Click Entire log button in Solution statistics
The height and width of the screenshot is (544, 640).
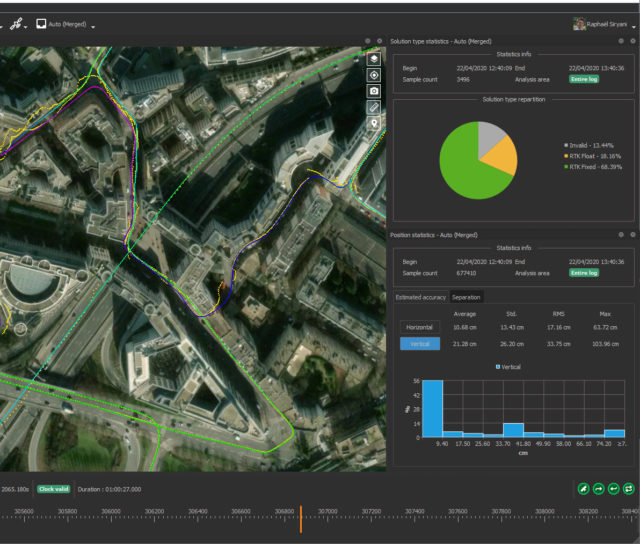(x=584, y=78)
